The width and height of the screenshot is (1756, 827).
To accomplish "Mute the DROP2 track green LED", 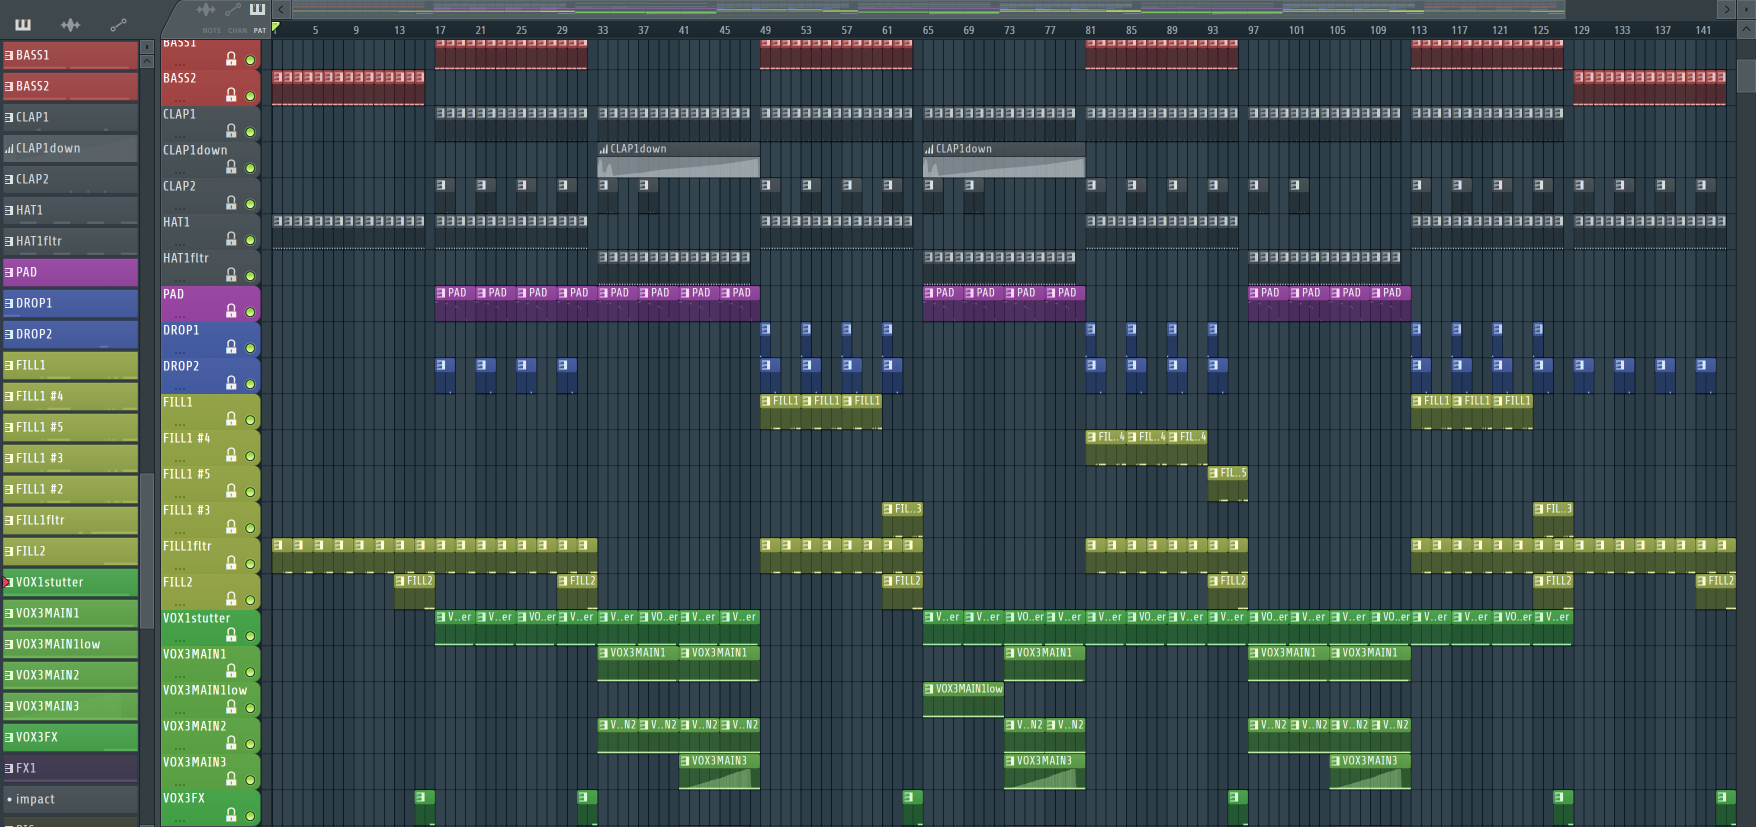I will click(250, 384).
